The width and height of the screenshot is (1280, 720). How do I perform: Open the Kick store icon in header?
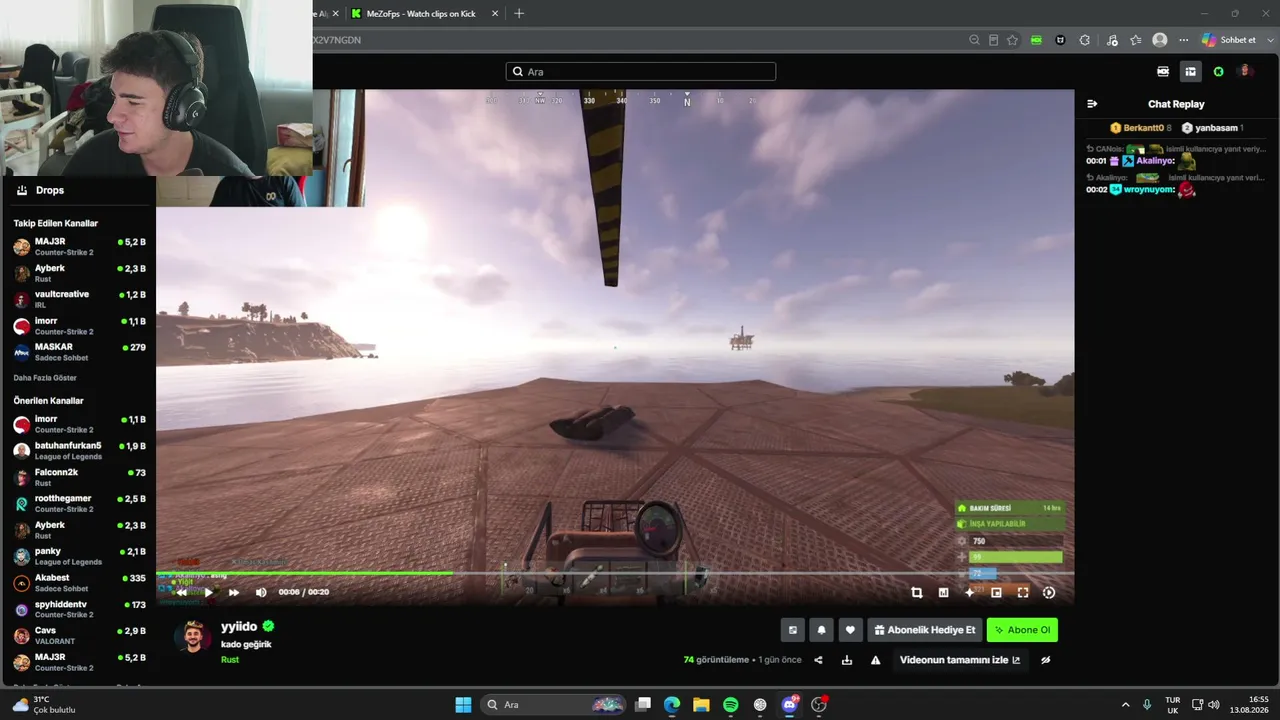[x=1163, y=72]
